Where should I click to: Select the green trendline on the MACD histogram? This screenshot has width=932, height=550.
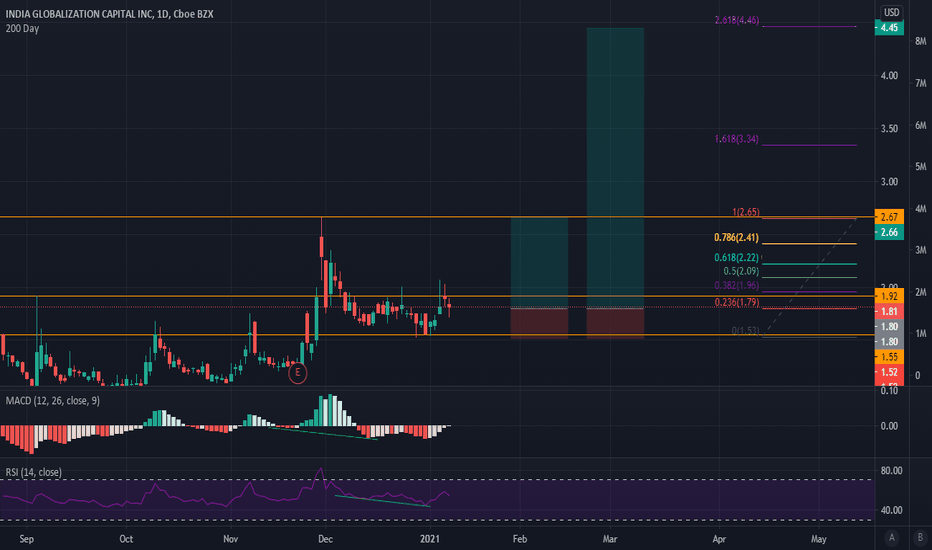click(323, 433)
